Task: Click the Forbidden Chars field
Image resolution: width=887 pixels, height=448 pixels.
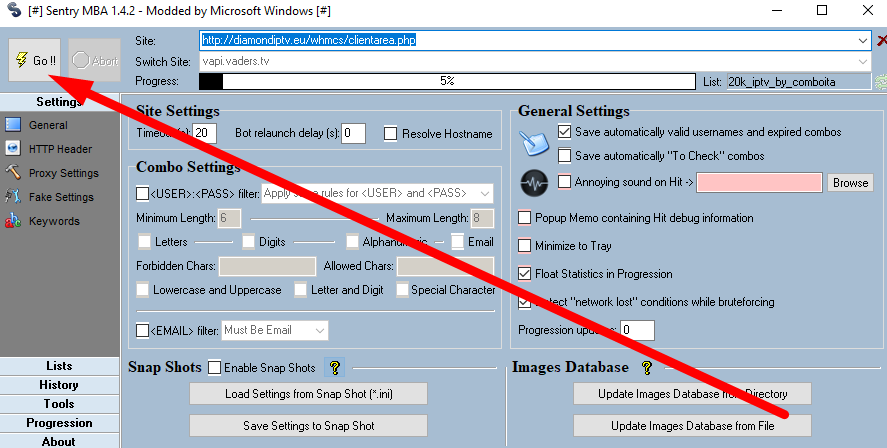Action: tap(267, 266)
